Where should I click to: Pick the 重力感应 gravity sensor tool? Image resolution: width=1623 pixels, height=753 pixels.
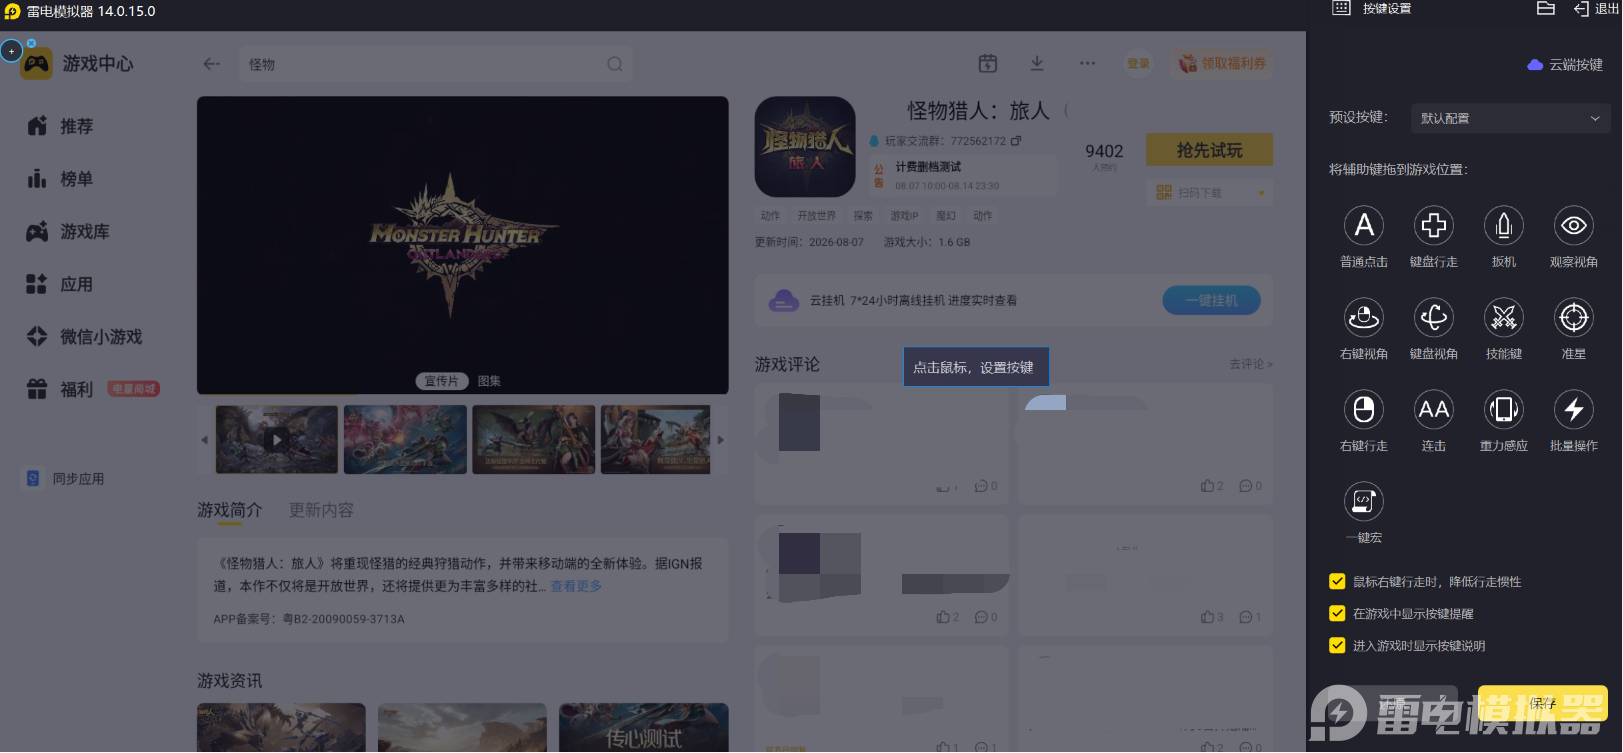coord(1504,410)
